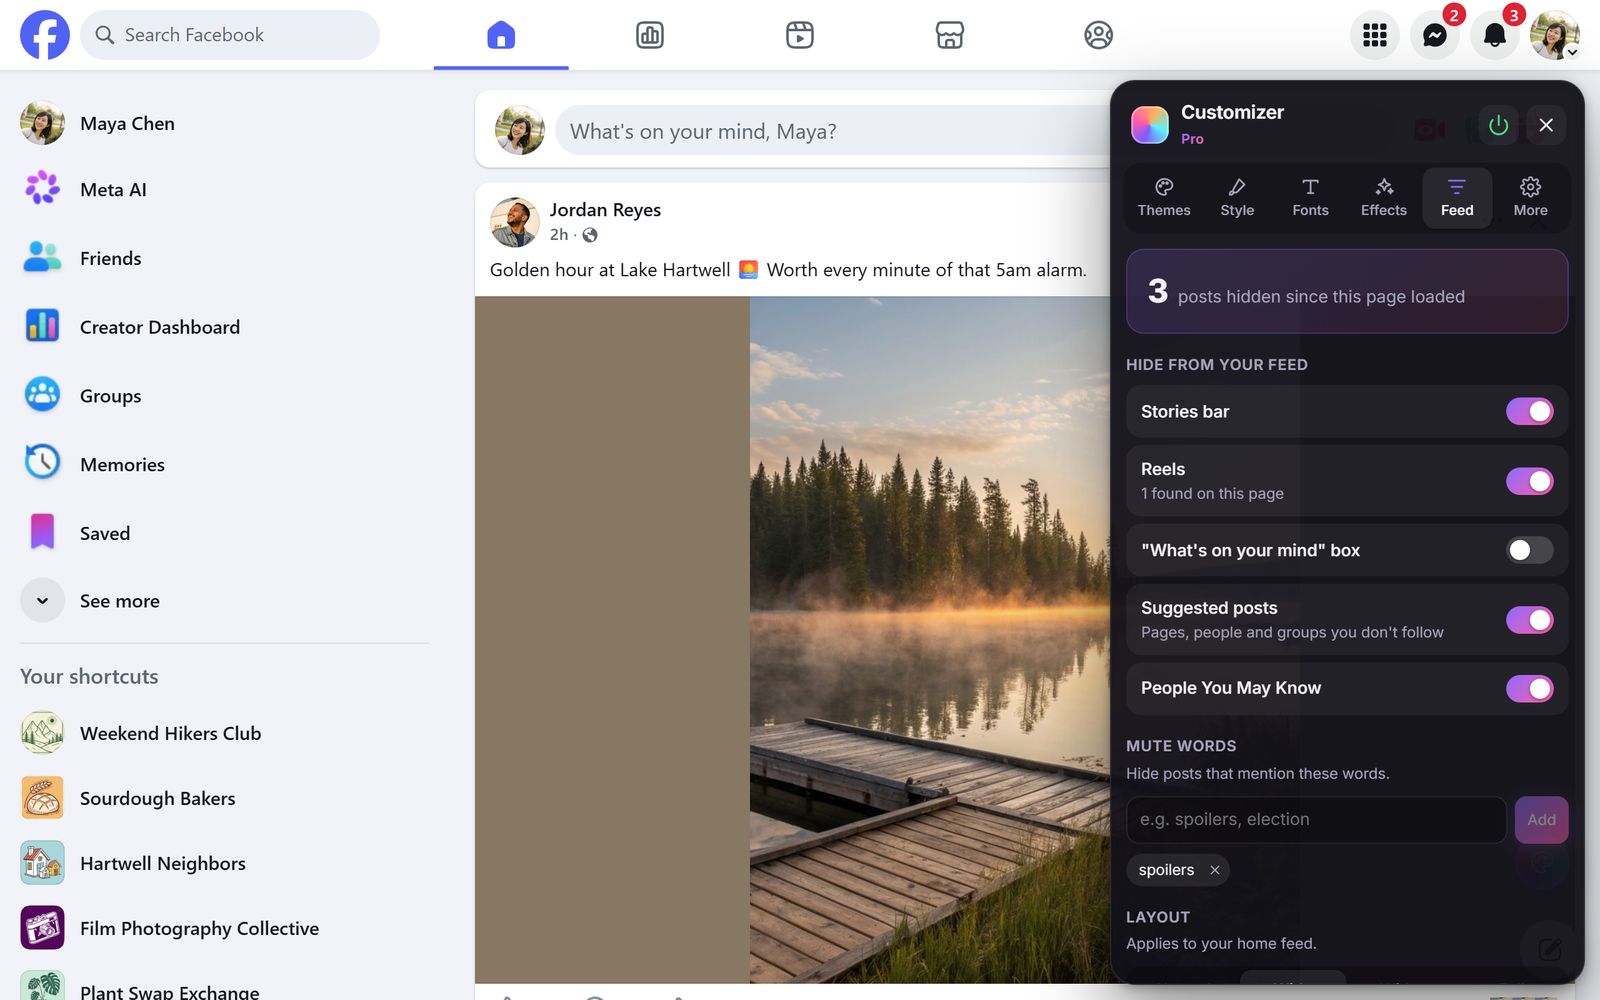Toggle the Suggested posts switch
This screenshot has height=1000, width=1600.
tap(1529, 620)
